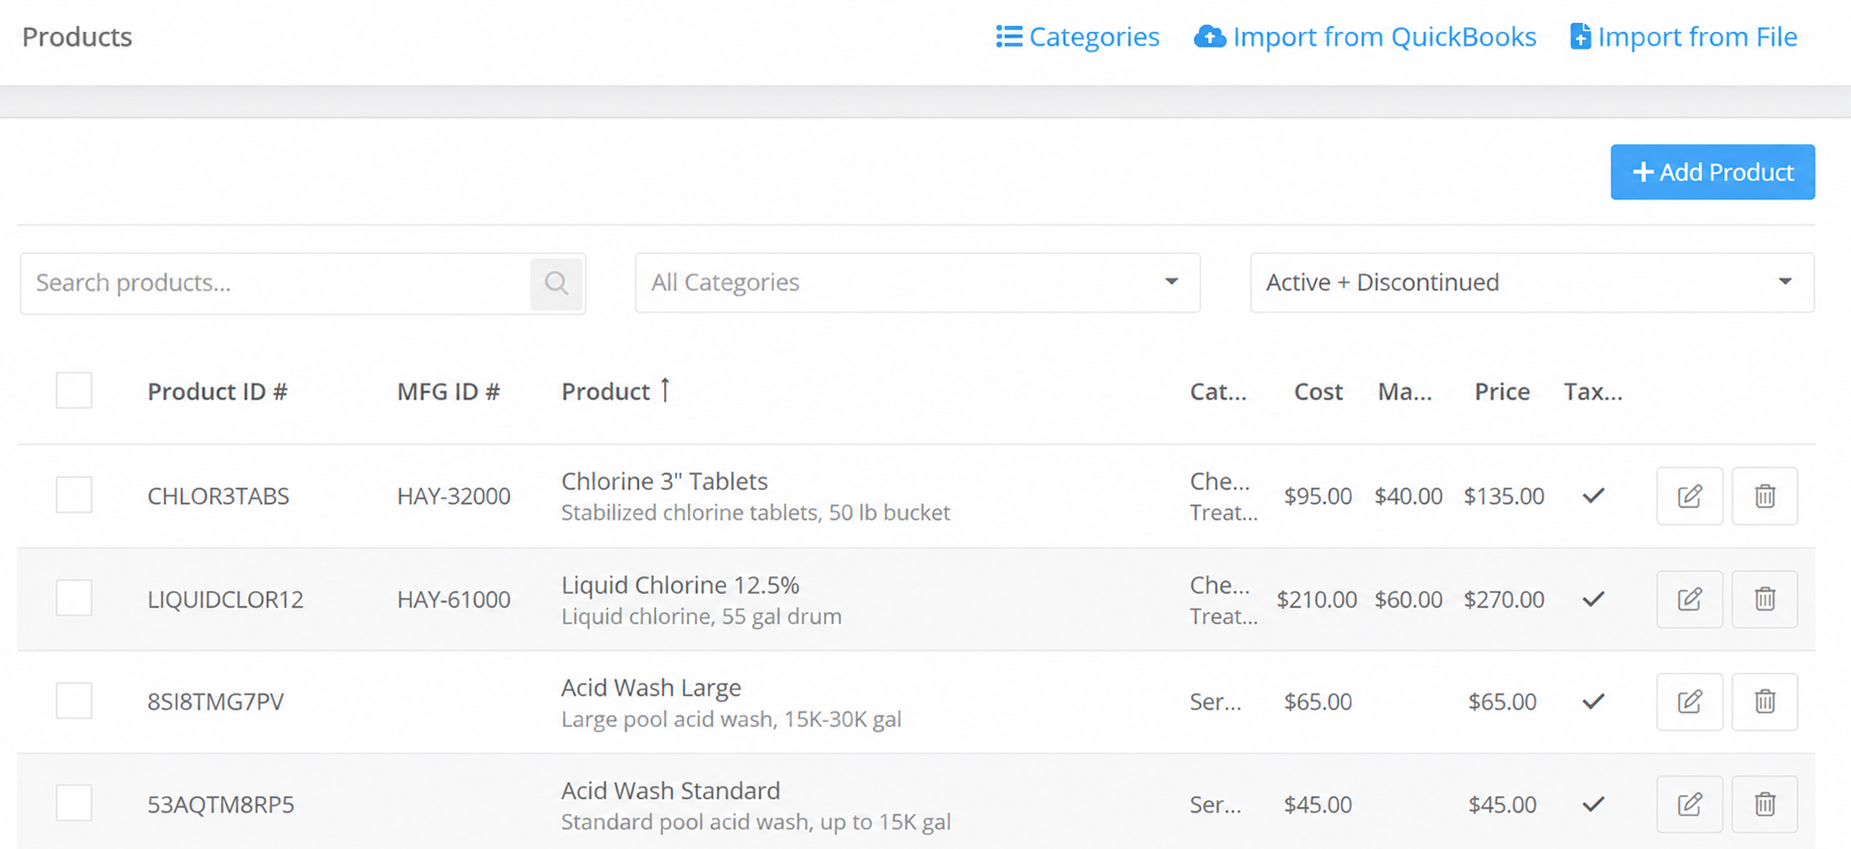Open the Categories link
Viewport: 1851px width, 849px height.
pos(1078,37)
